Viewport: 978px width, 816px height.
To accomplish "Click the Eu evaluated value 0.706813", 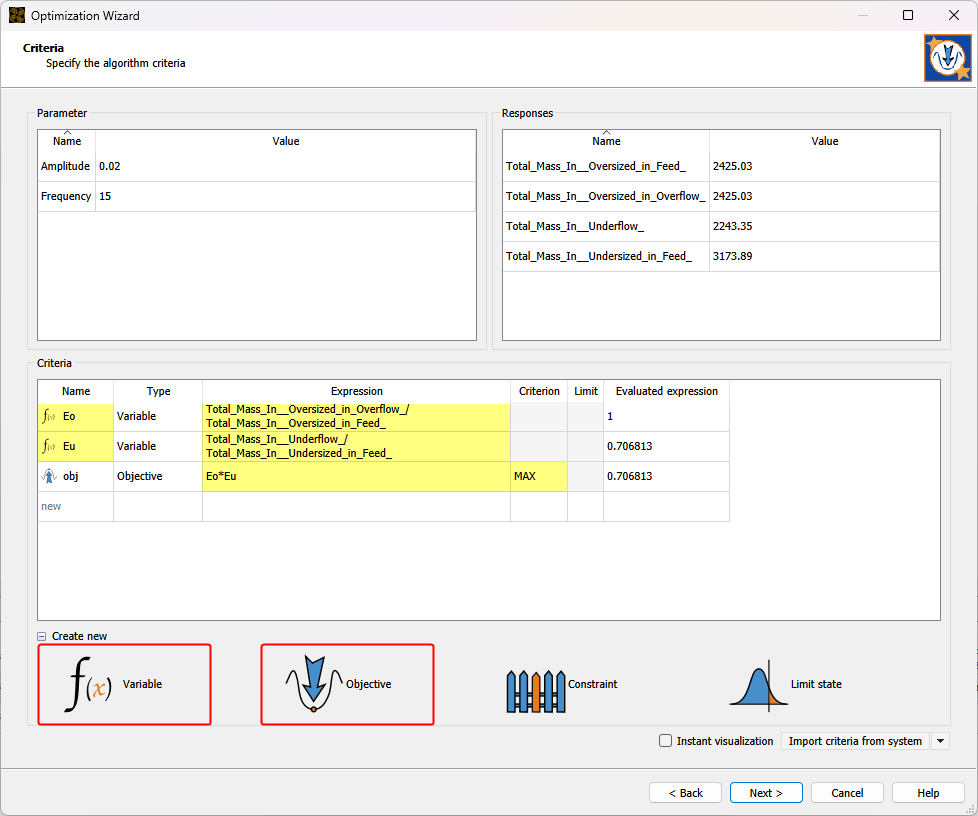I will tap(666, 447).
